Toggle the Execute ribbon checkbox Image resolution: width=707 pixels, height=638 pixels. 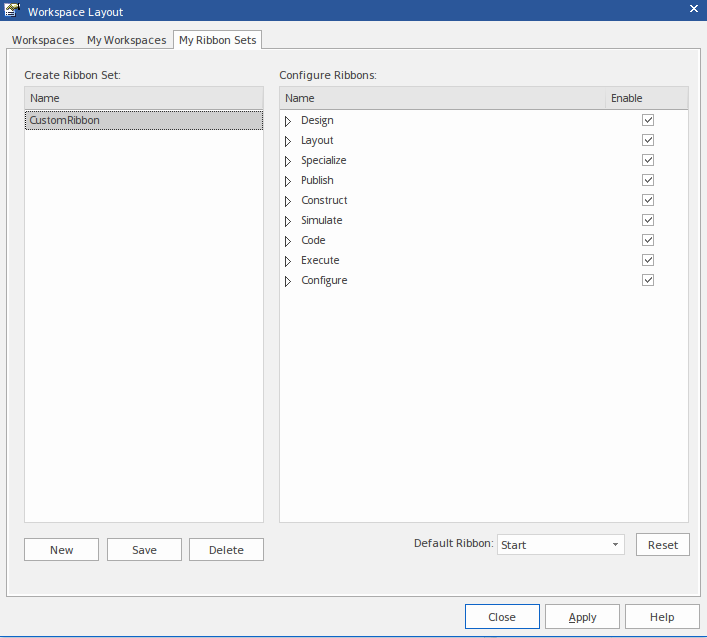[648, 260]
